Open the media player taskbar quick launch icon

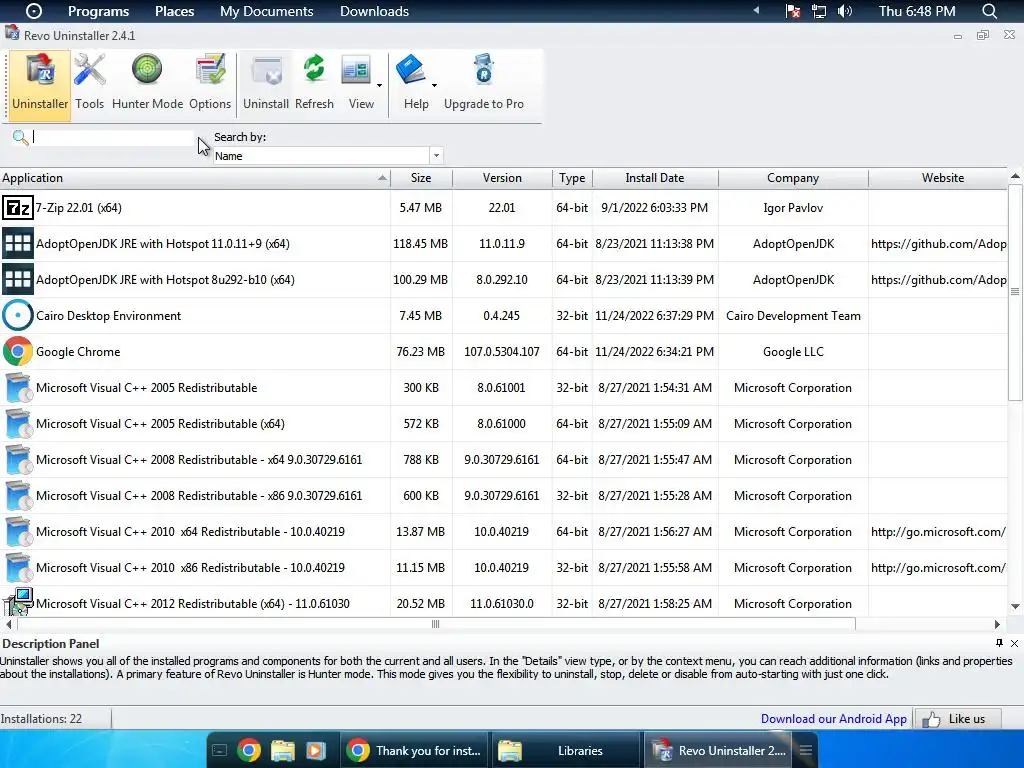(315, 750)
